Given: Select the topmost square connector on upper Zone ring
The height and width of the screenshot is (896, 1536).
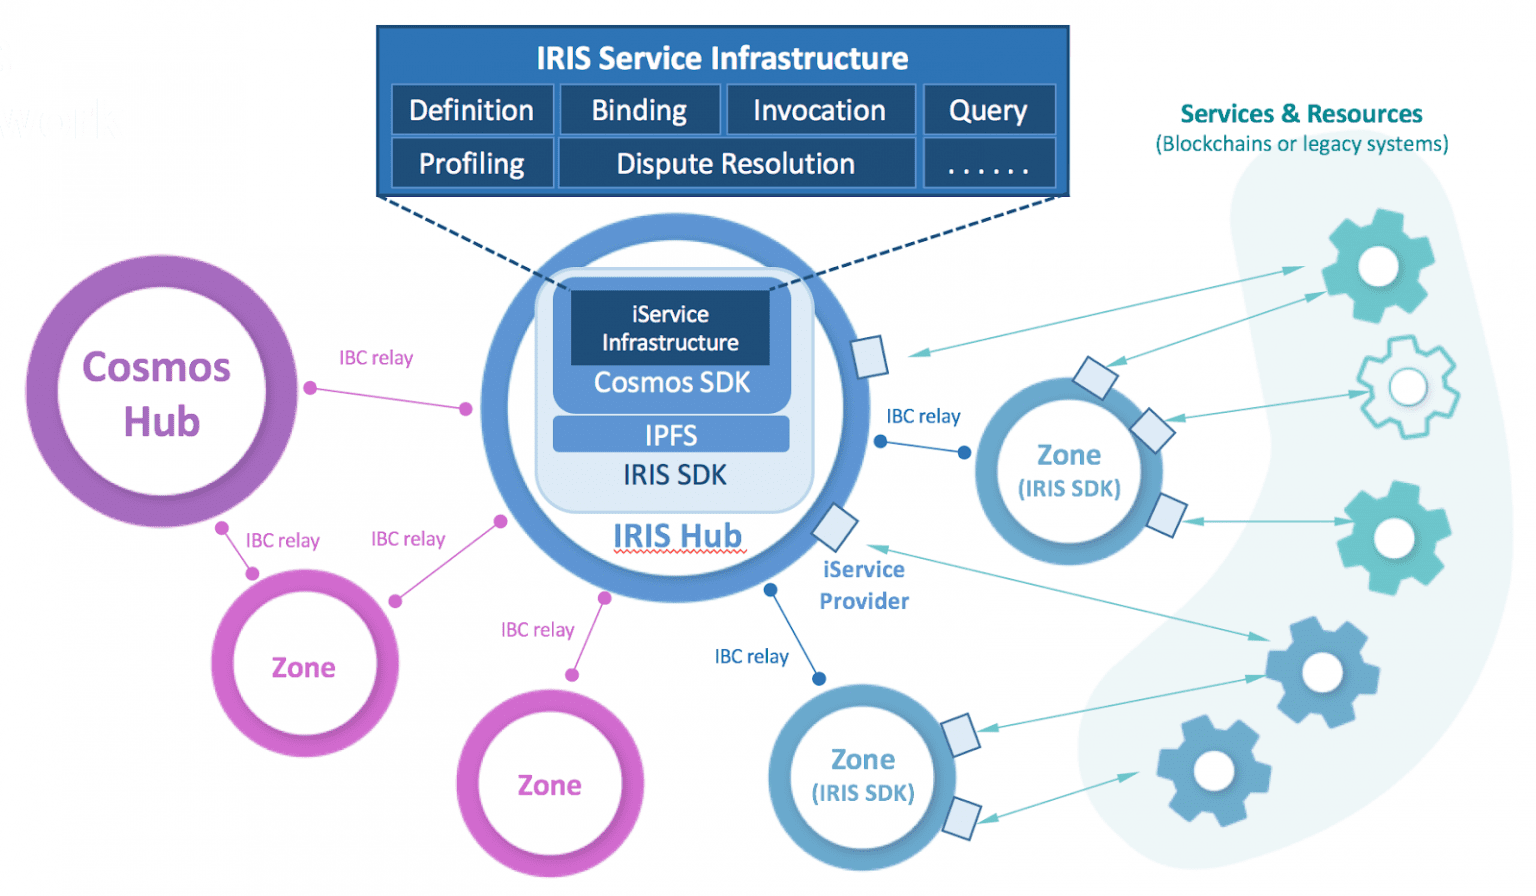Looking at the screenshot, I should [x=1095, y=378].
